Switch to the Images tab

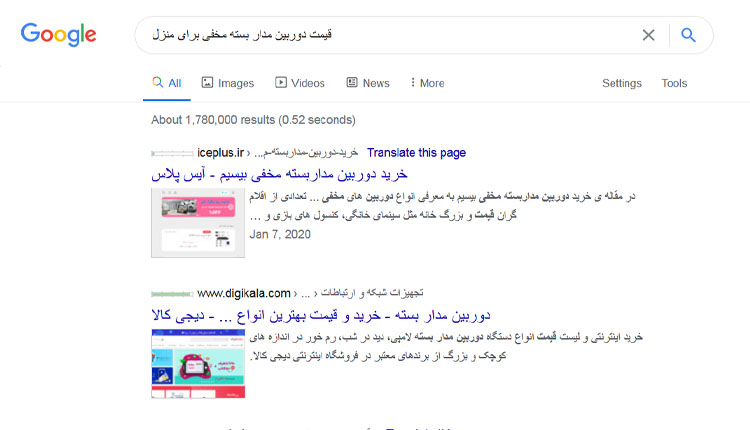click(227, 83)
